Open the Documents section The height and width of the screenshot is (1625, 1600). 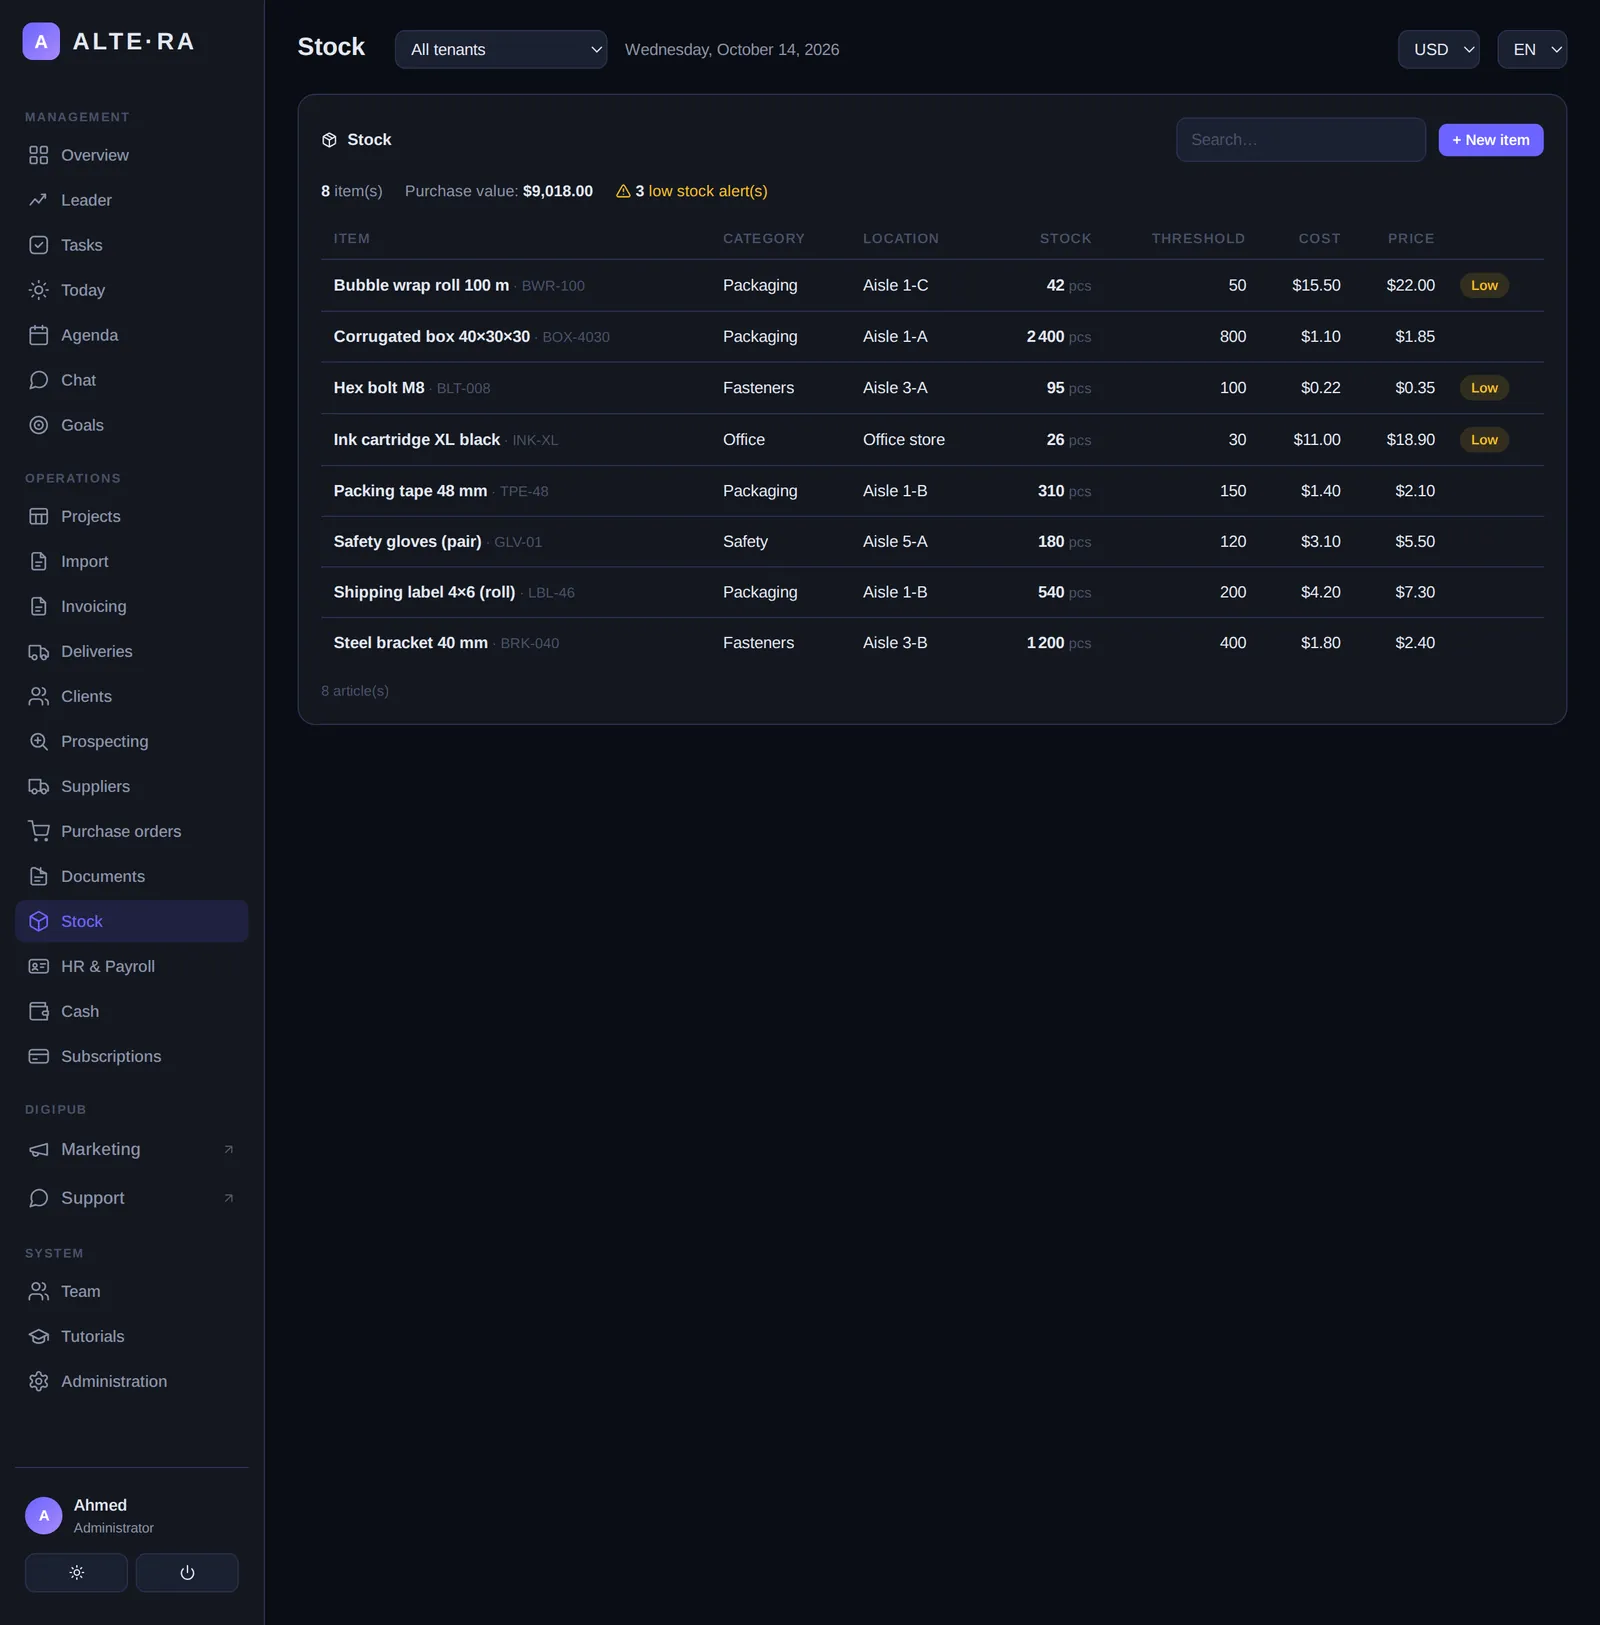[131, 877]
